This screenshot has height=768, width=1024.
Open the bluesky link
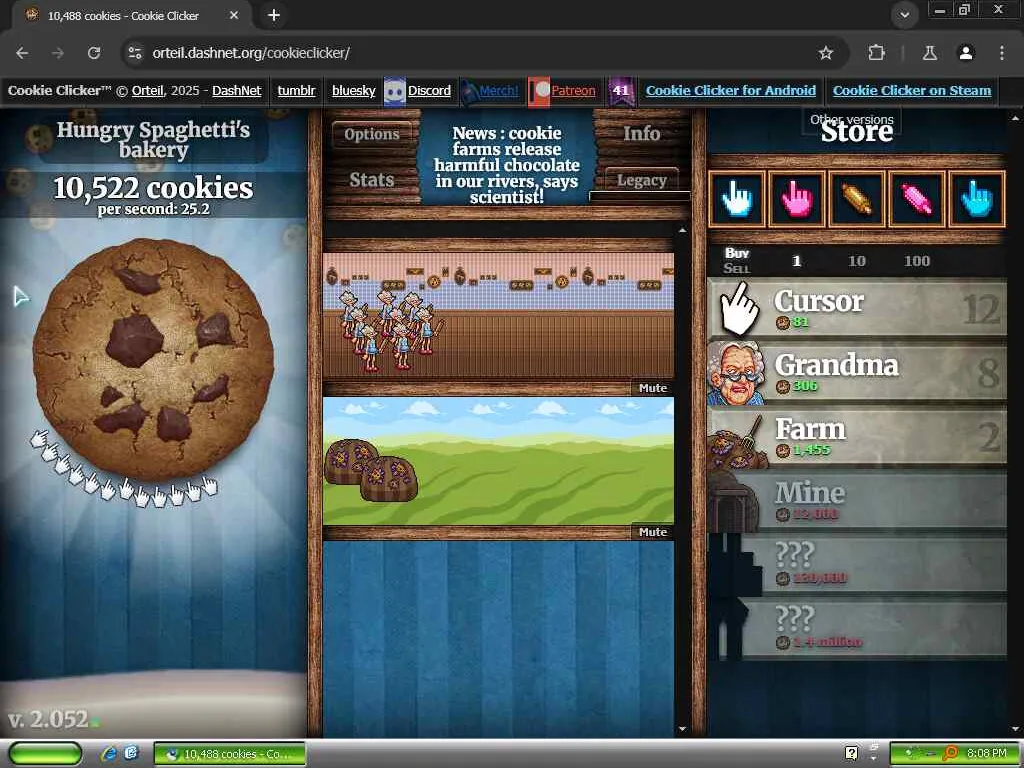[353, 91]
